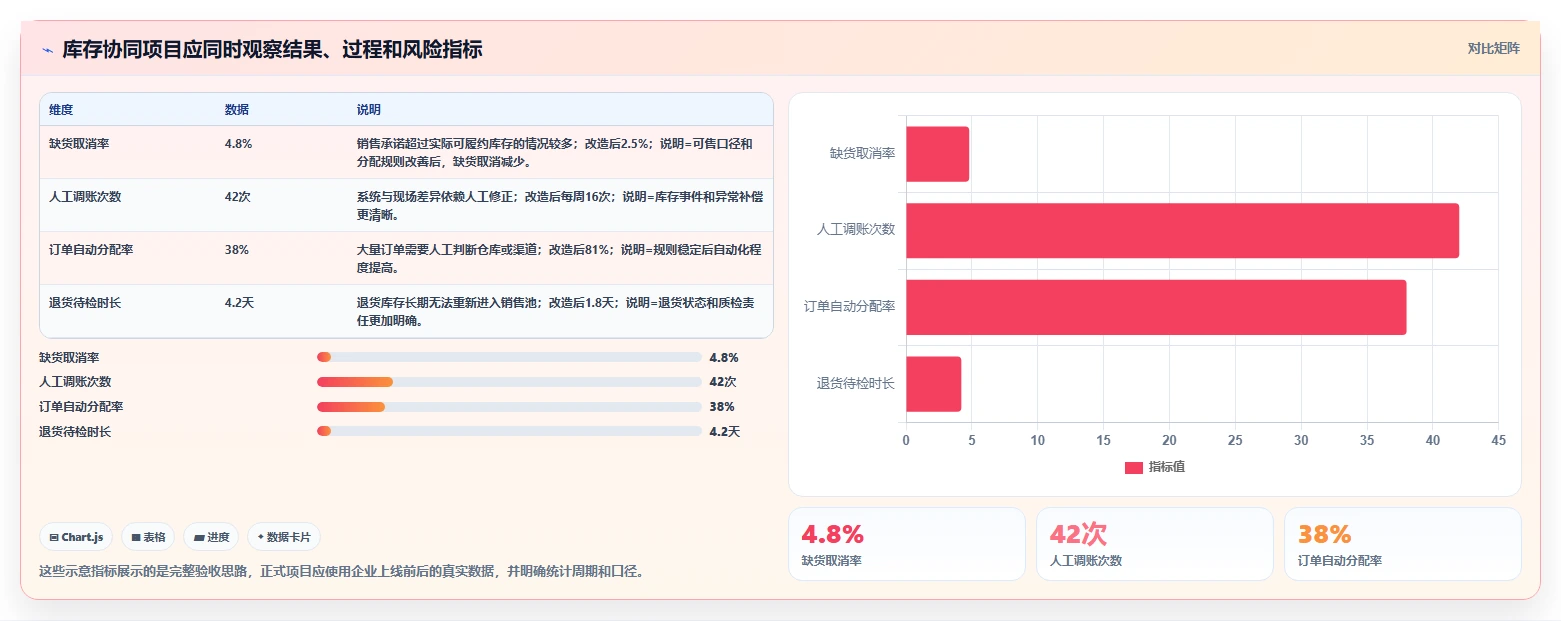
Task: Click the 4.2天 table cell
Action: (239, 303)
